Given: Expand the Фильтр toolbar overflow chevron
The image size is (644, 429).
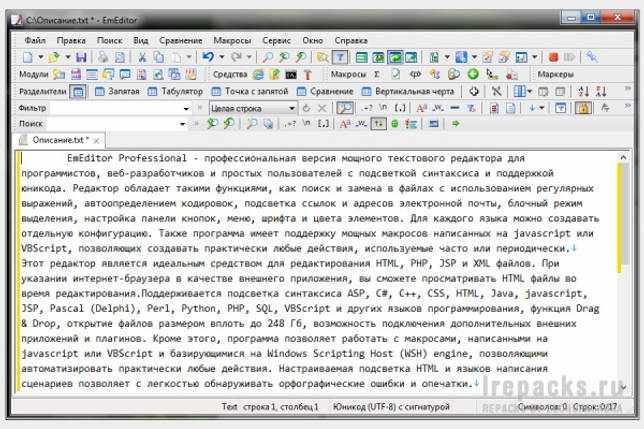Looking at the screenshot, I should 627,106.
